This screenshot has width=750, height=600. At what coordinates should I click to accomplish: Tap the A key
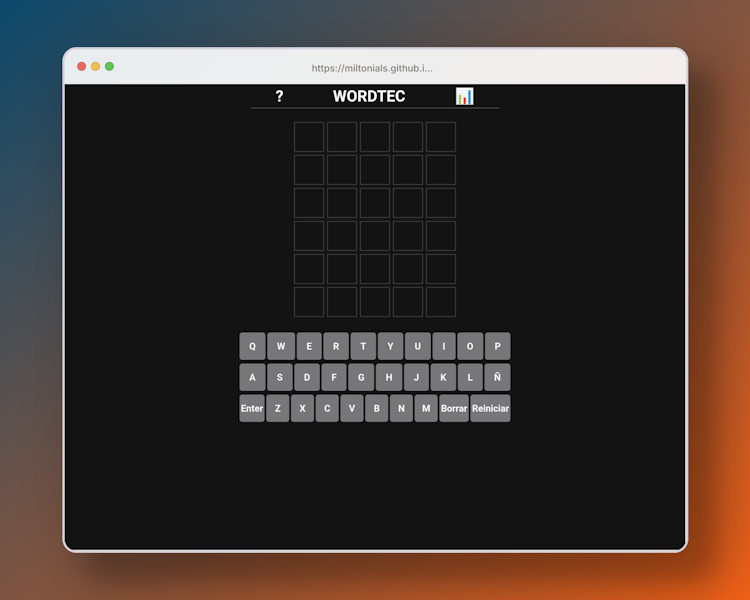[x=253, y=377]
